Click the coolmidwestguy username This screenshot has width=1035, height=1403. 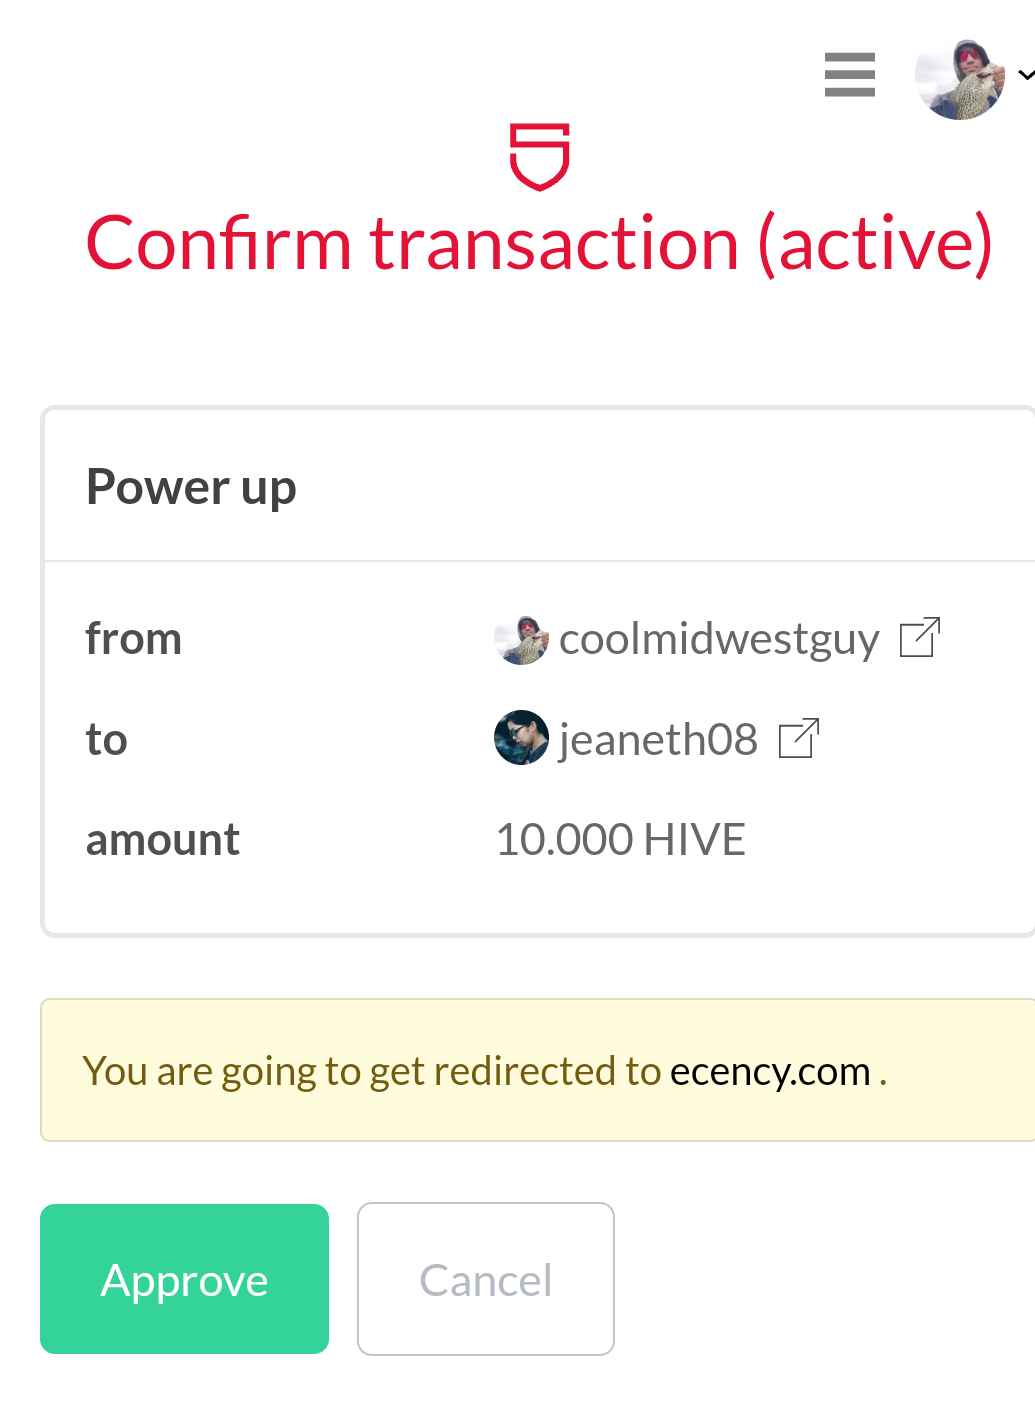click(x=719, y=639)
